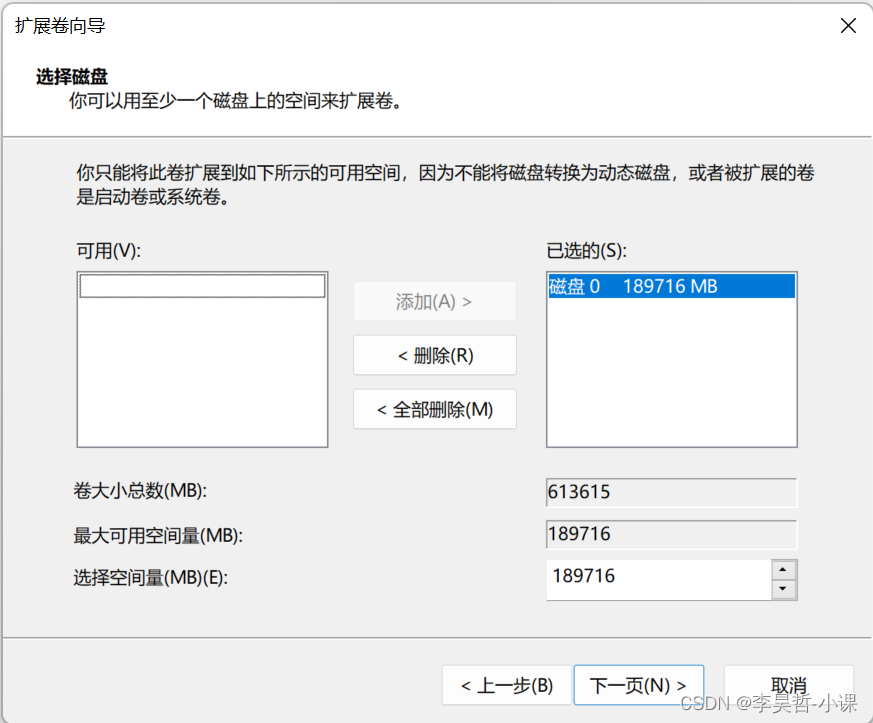Viewport: 873px width, 723px height.
Task: Click the 卷大小总数 value field
Action: 670,491
